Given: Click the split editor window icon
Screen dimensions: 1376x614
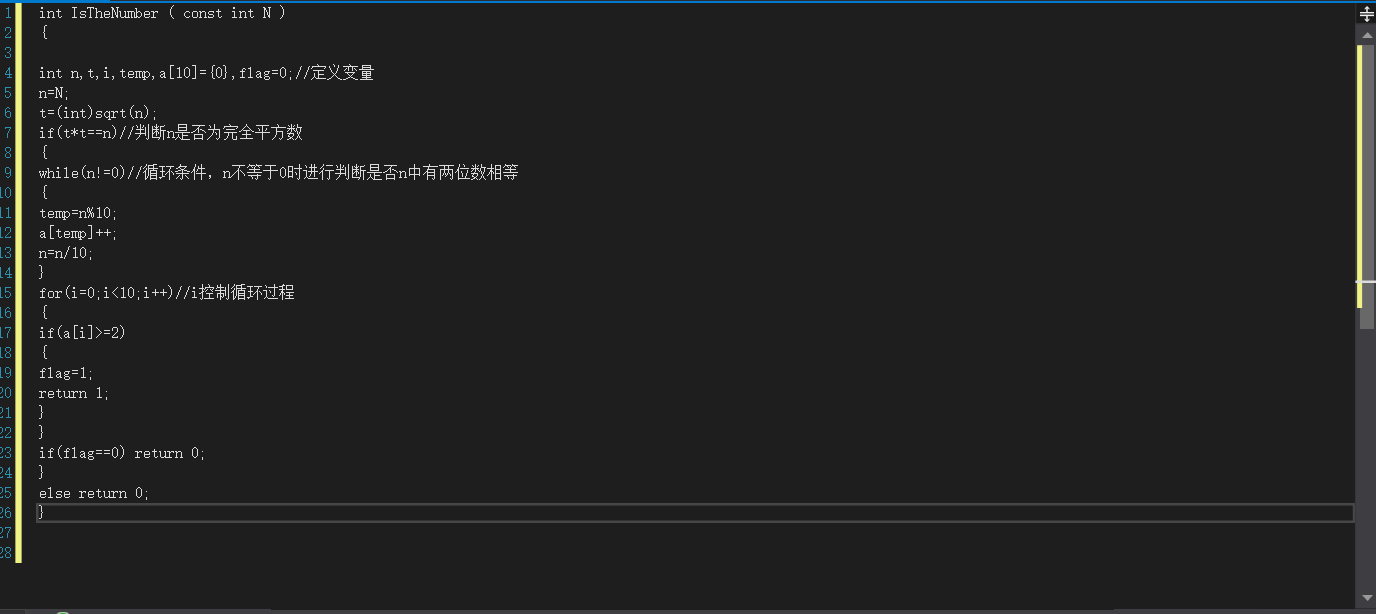Looking at the screenshot, I should [1367, 14].
